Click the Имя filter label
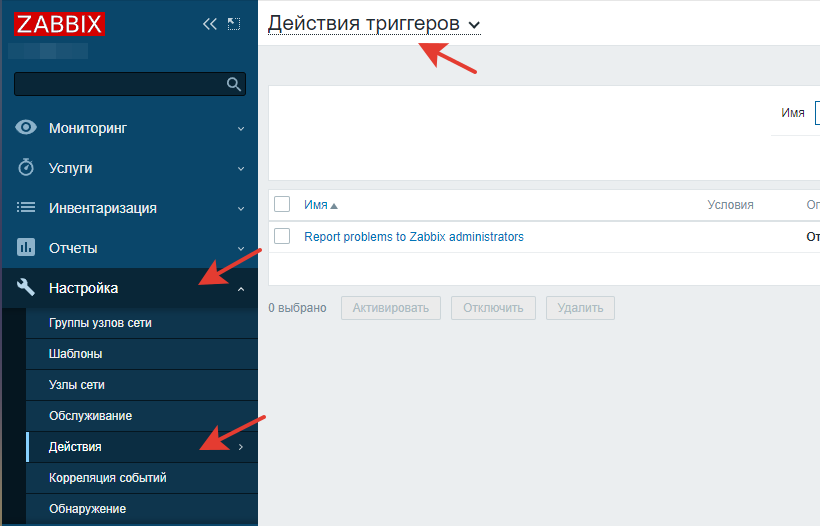 coord(792,113)
